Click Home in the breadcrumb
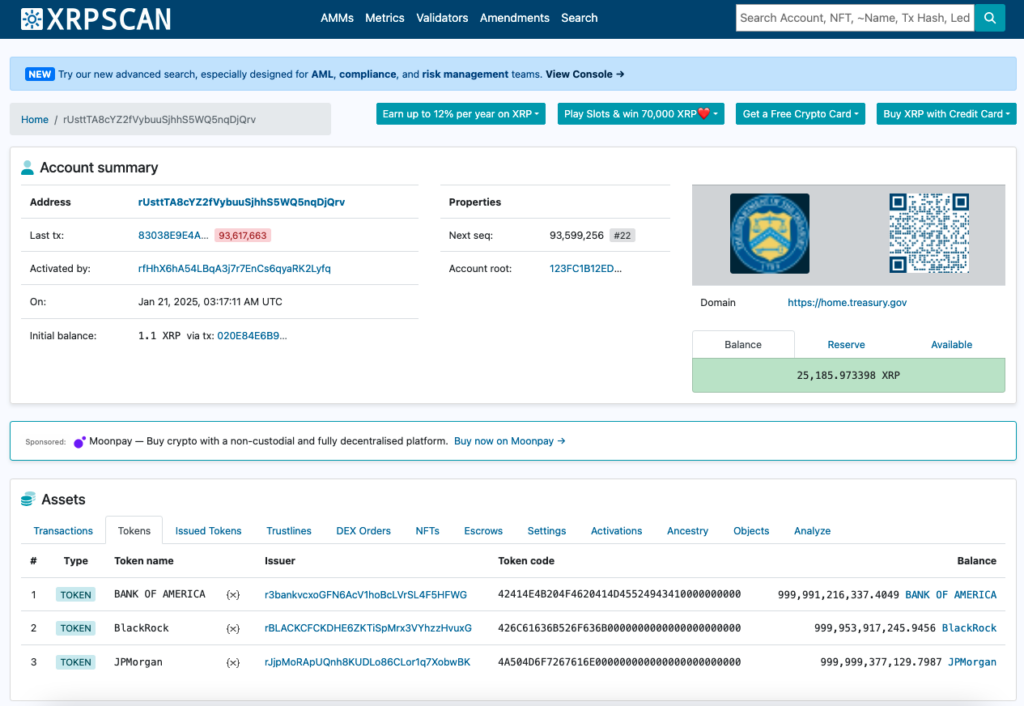 point(35,120)
